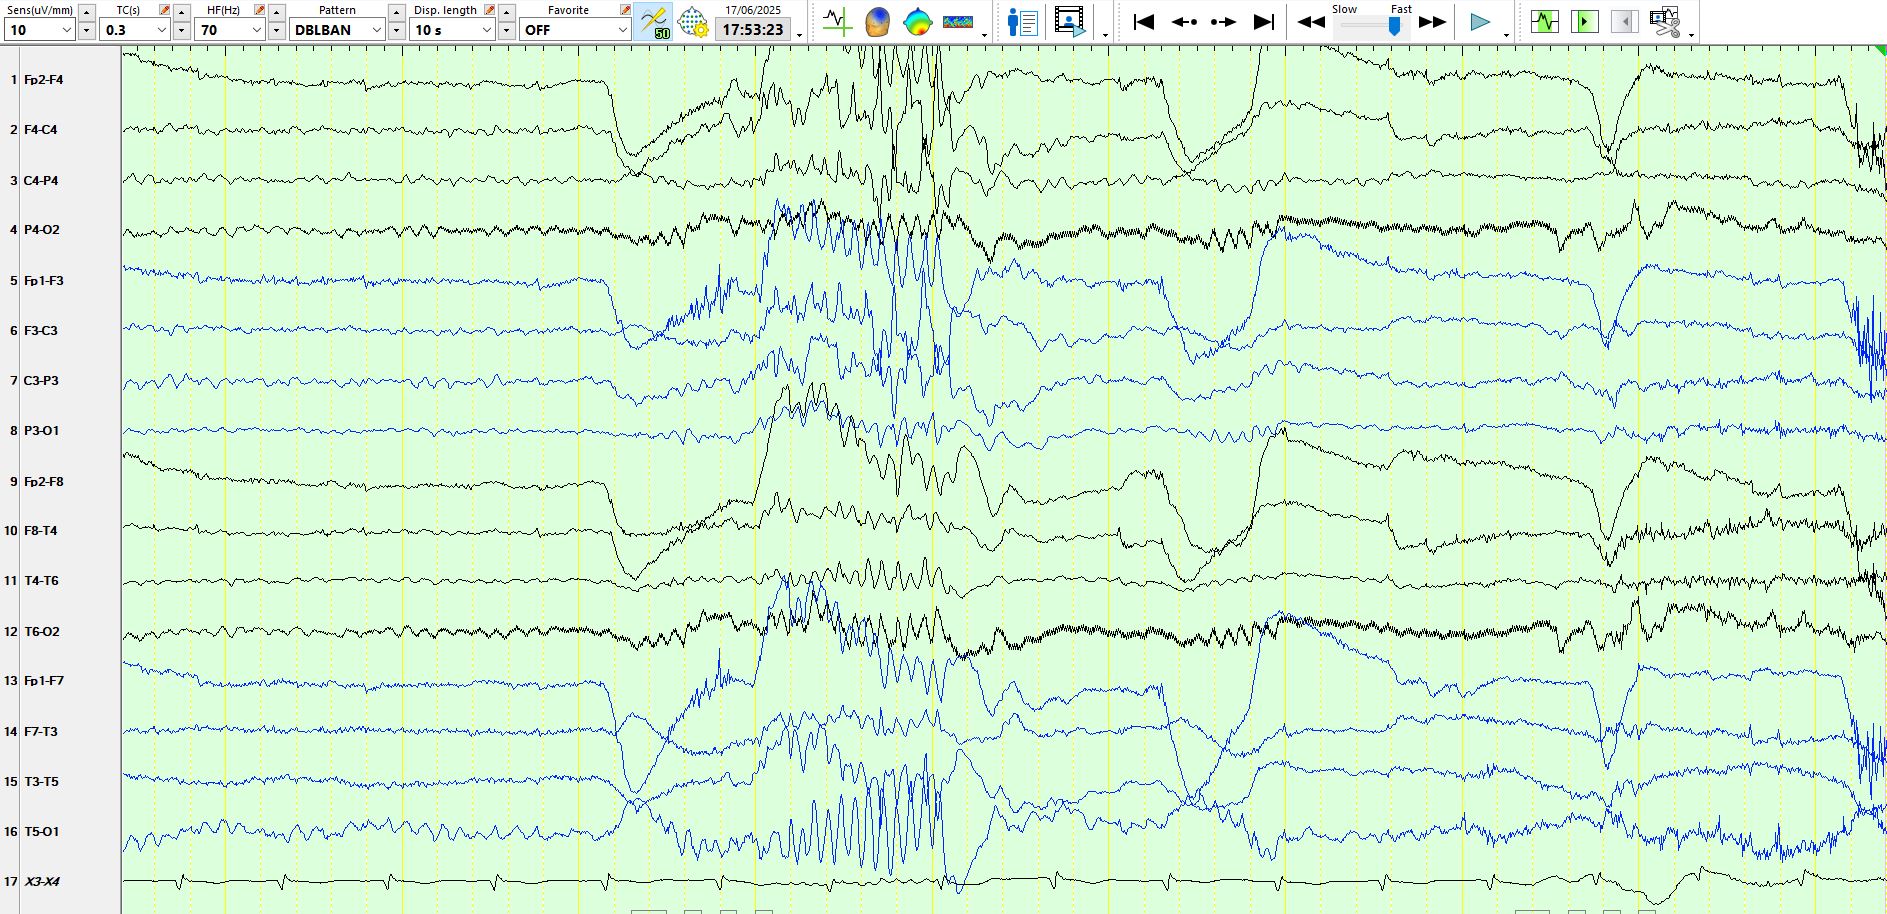
Task: Expand the overflow arrow after the scissors icon
Action: [x=1691, y=35]
